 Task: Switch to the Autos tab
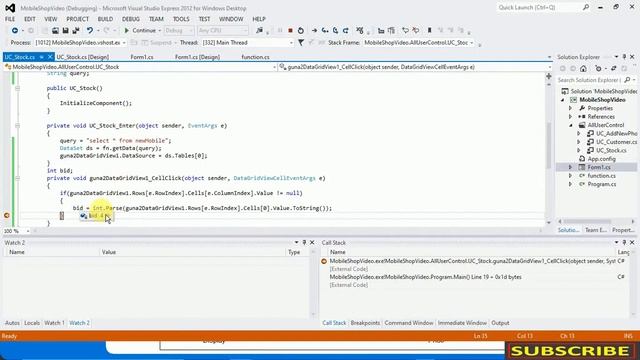tap(12, 323)
